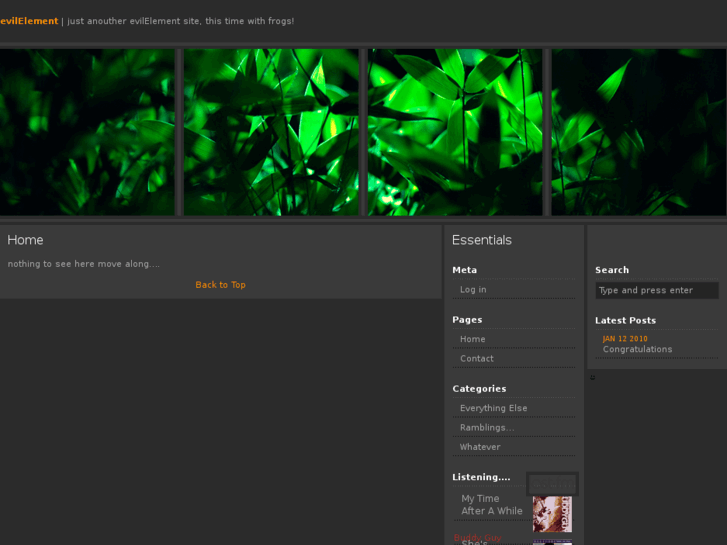Click the Meta section heading

465,270
